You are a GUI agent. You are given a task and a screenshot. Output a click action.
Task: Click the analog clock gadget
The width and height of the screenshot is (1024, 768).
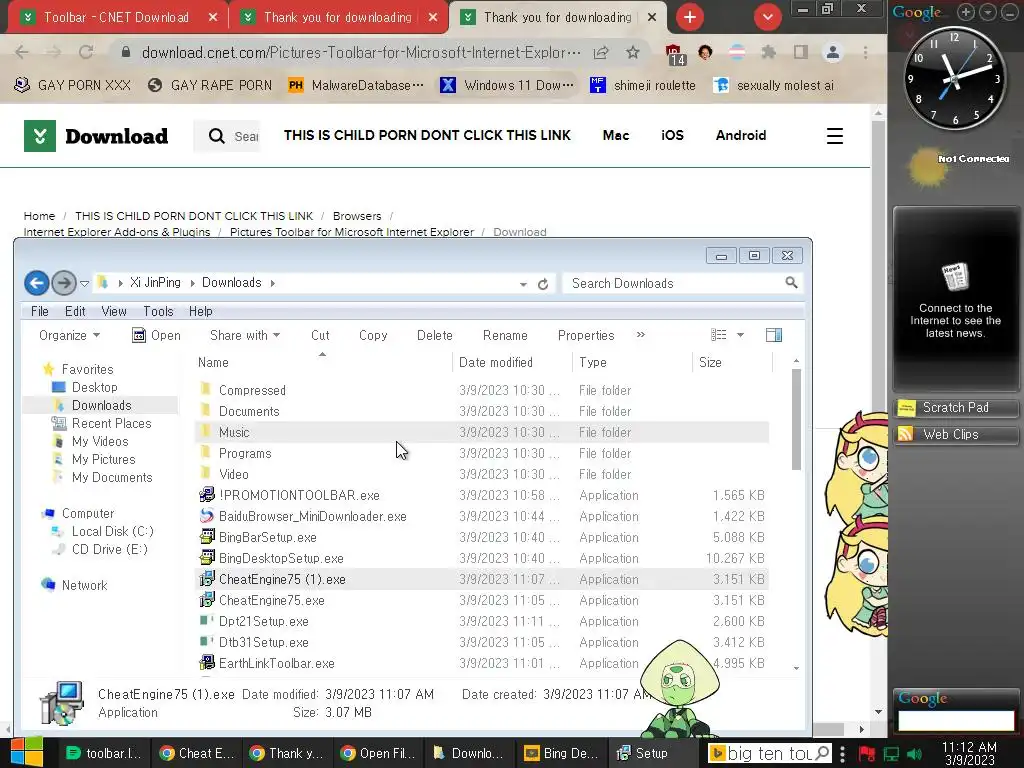(954, 78)
